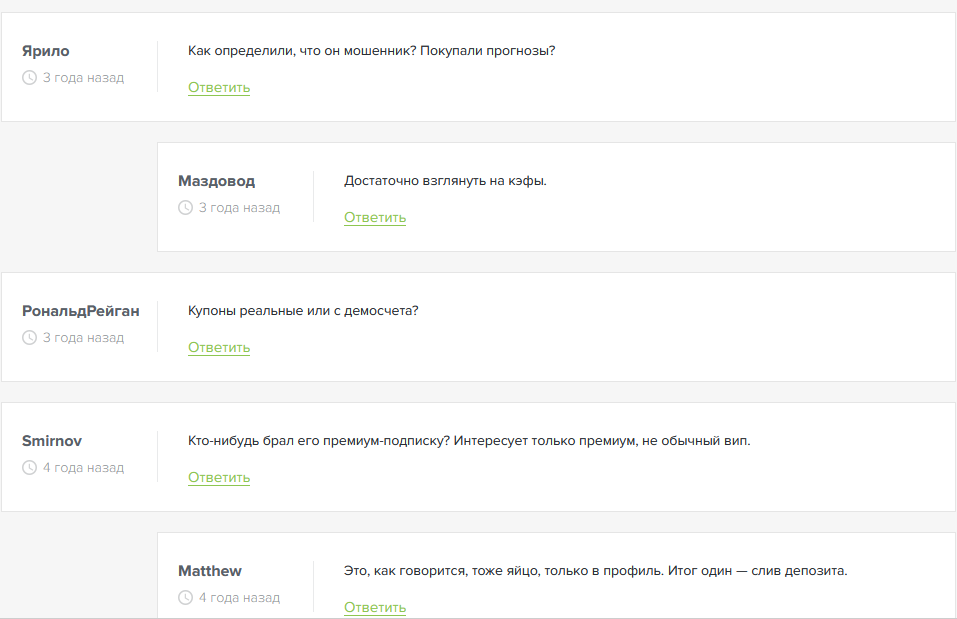Viewport: 957px width, 619px height.
Task: Click the comment about премиум-подписку
Action: coord(469,441)
